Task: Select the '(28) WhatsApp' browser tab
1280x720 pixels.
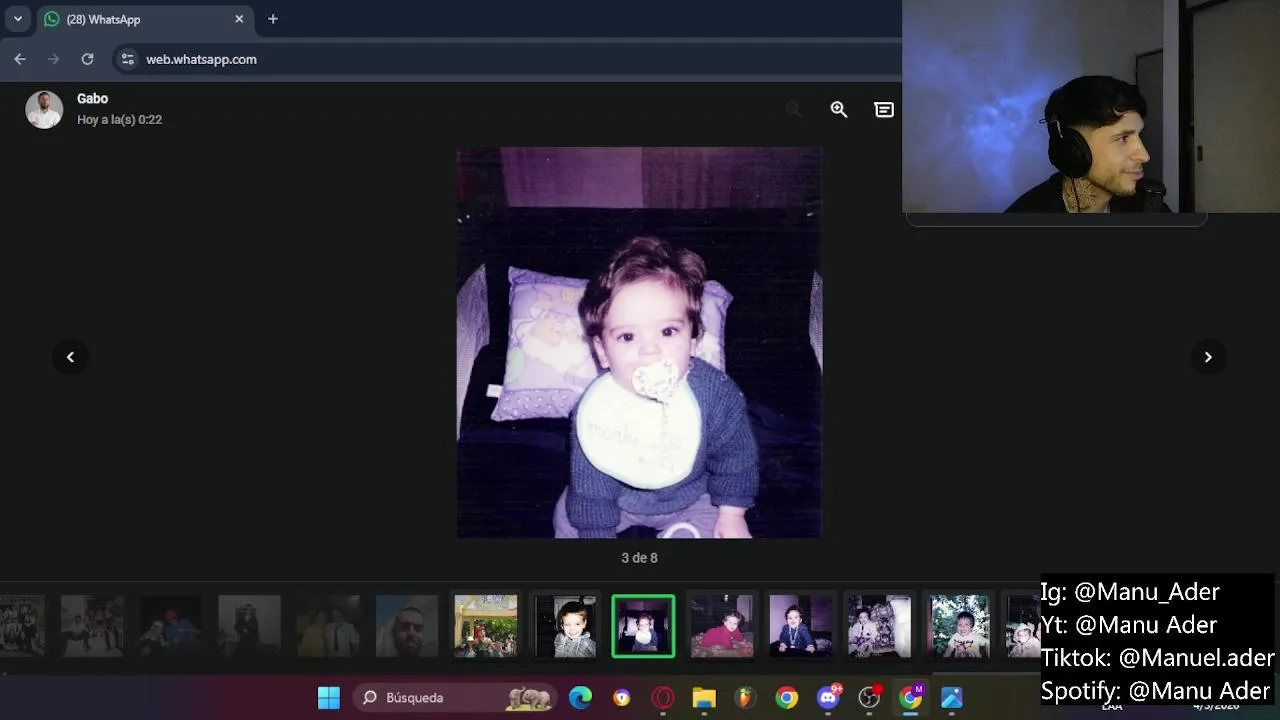Action: coord(144,19)
